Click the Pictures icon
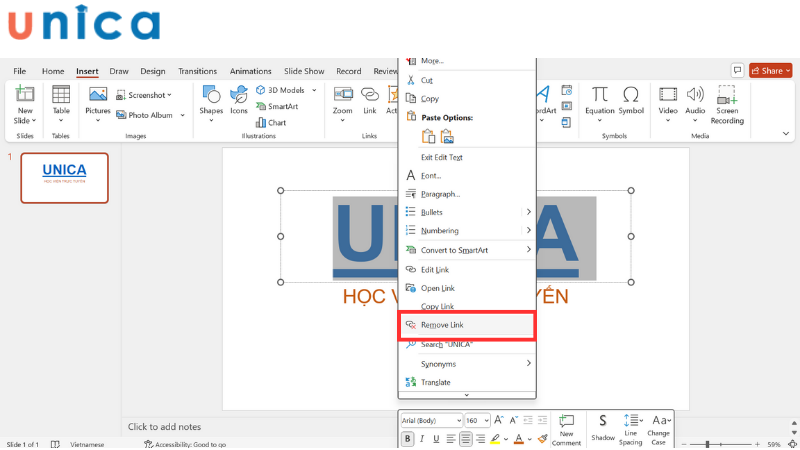Viewport: 800px width, 450px height. click(x=97, y=94)
